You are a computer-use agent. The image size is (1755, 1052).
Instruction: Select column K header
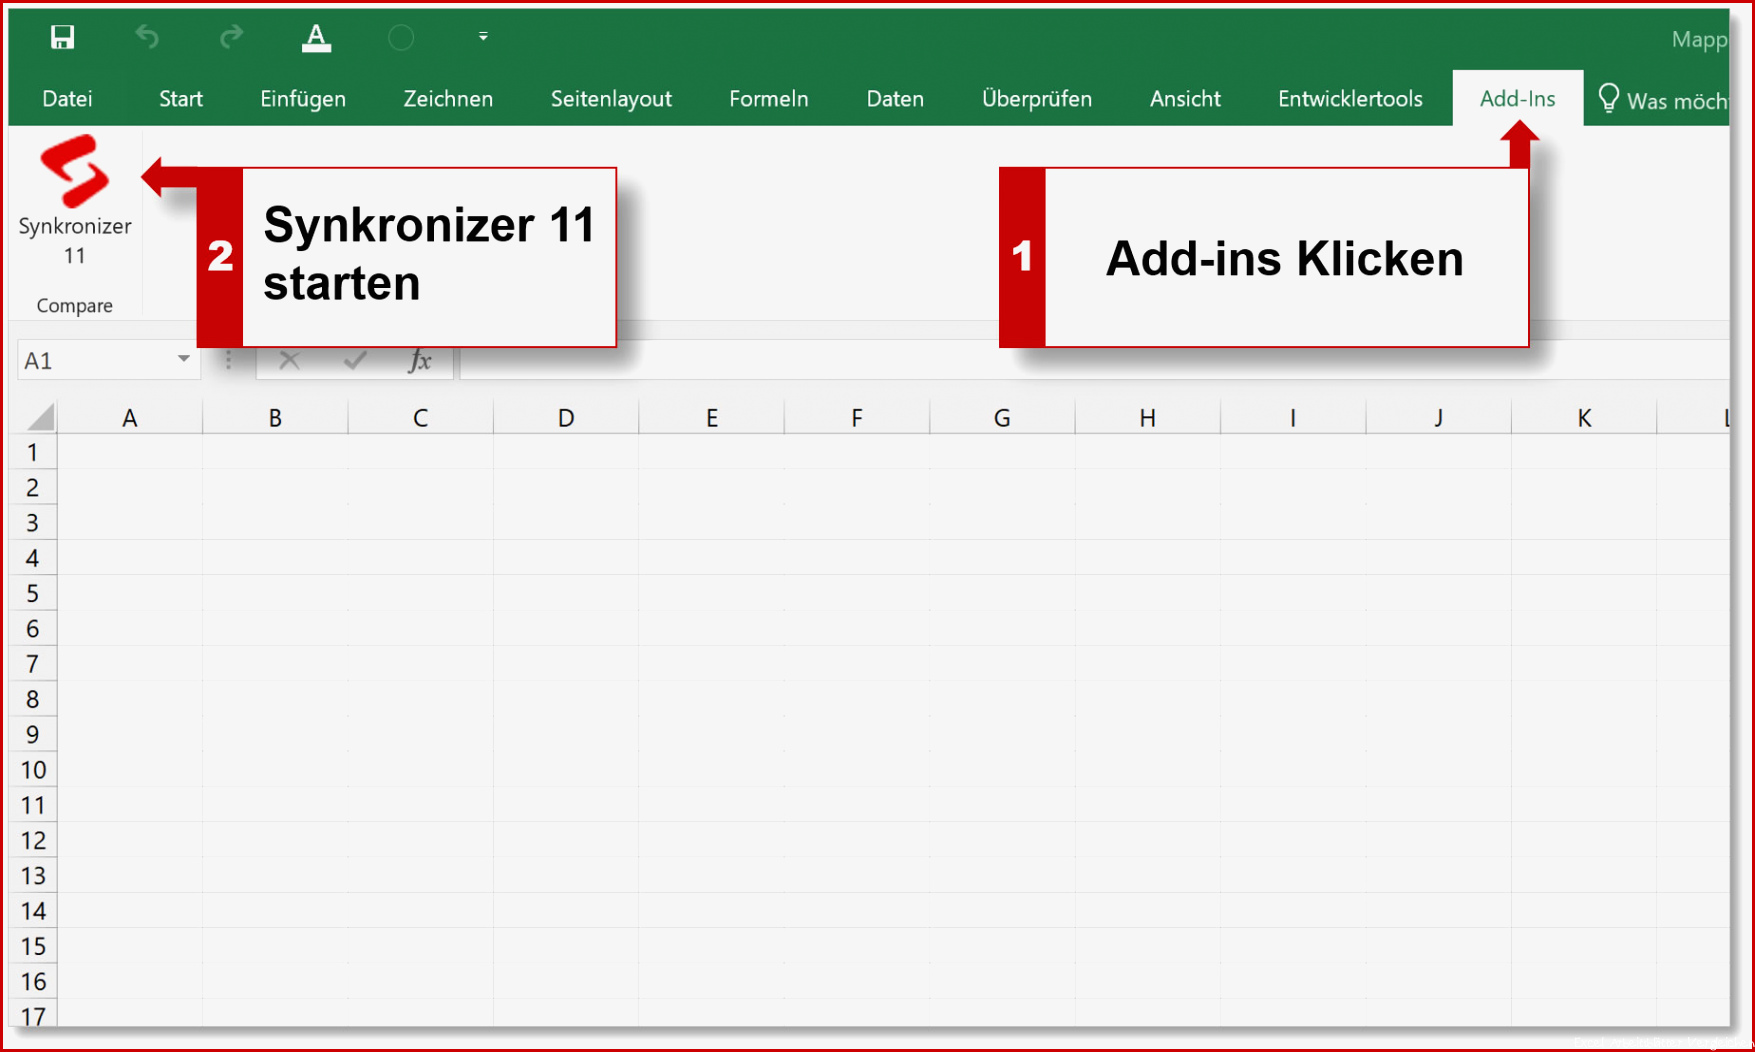(1584, 418)
